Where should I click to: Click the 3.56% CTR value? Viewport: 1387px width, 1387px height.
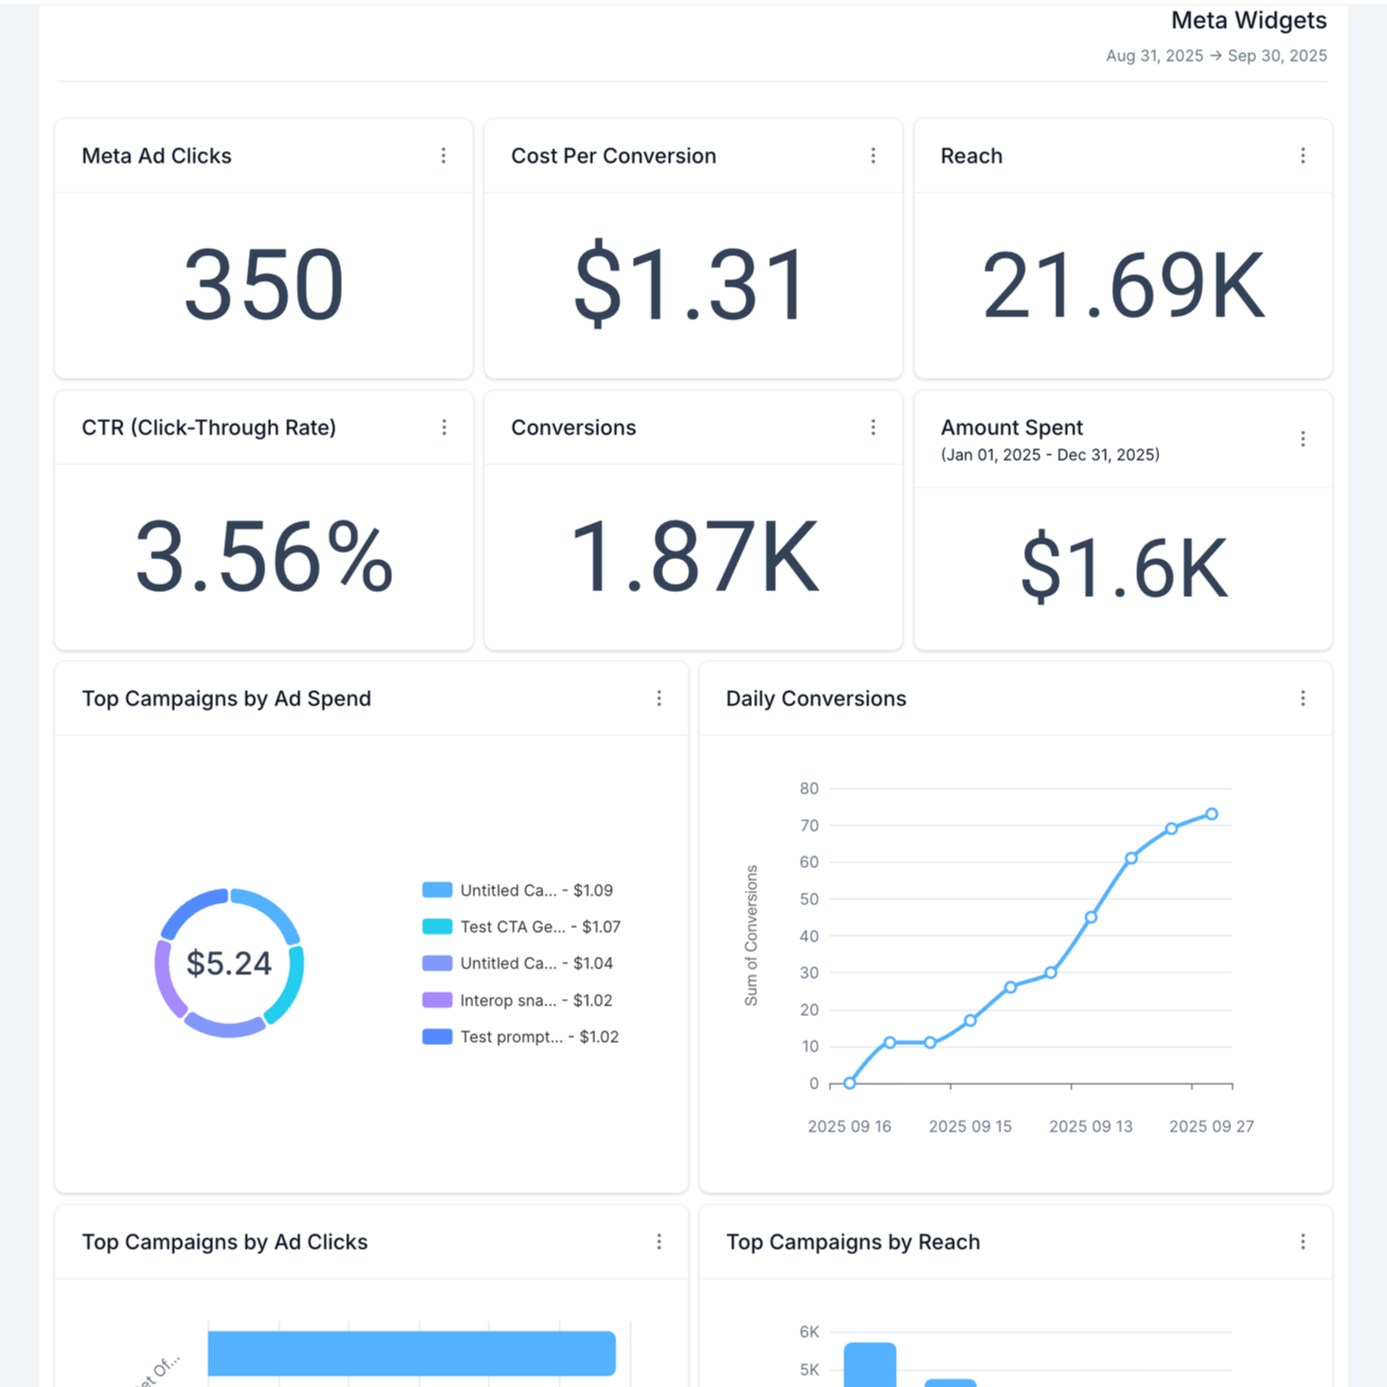coord(264,557)
